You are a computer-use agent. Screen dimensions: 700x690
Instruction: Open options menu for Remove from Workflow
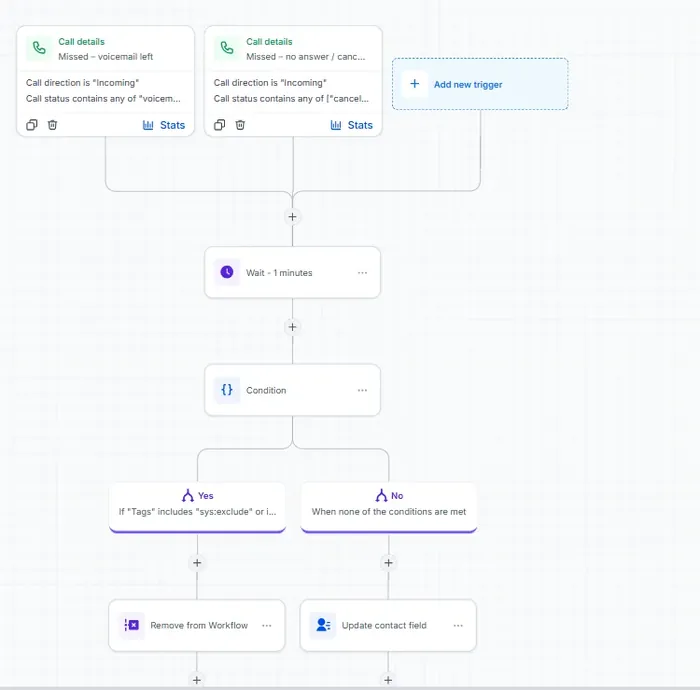(x=267, y=625)
